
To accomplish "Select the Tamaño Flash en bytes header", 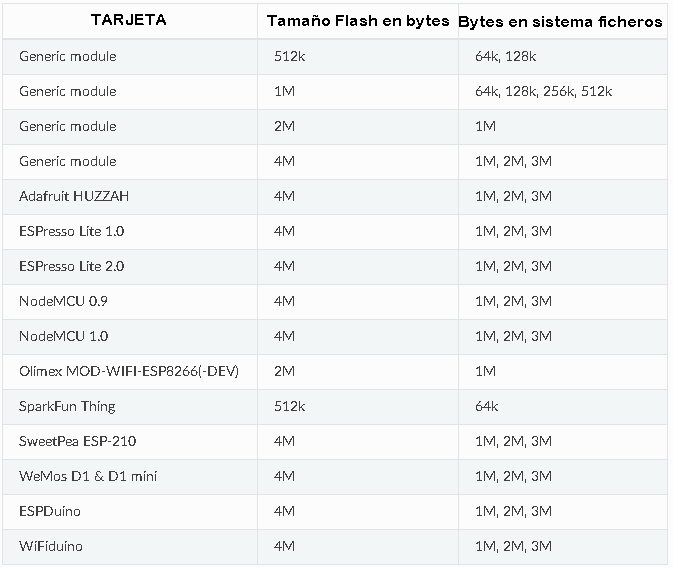I will point(358,21).
